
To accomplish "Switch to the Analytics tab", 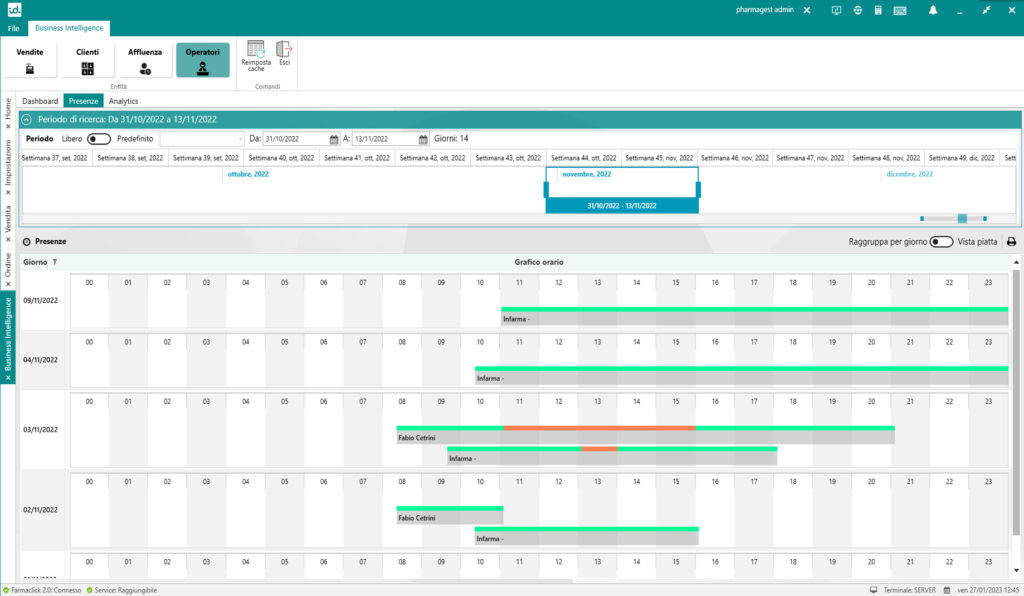I will click(123, 101).
